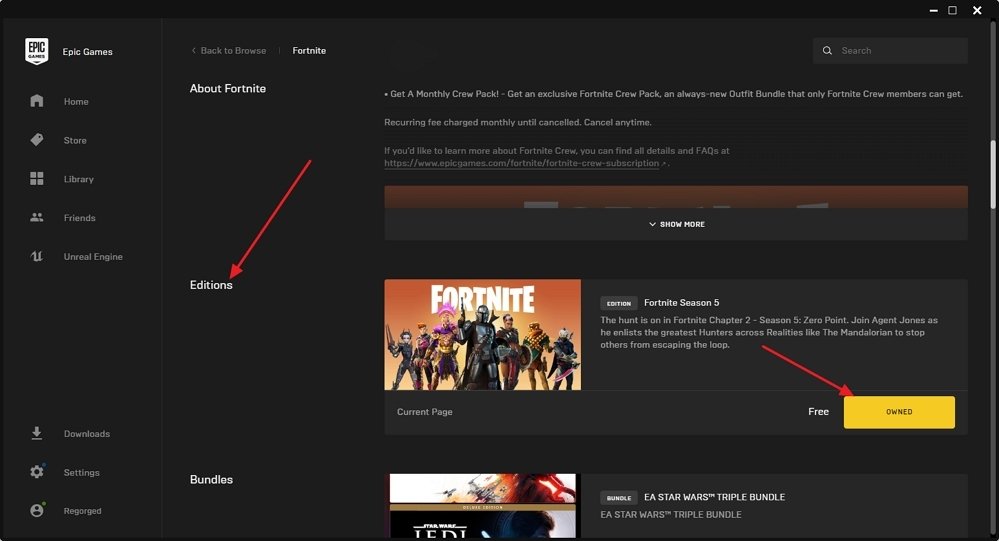999x541 pixels.
Task: Click the Fortnite breadcrumb label
Action: point(309,50)
